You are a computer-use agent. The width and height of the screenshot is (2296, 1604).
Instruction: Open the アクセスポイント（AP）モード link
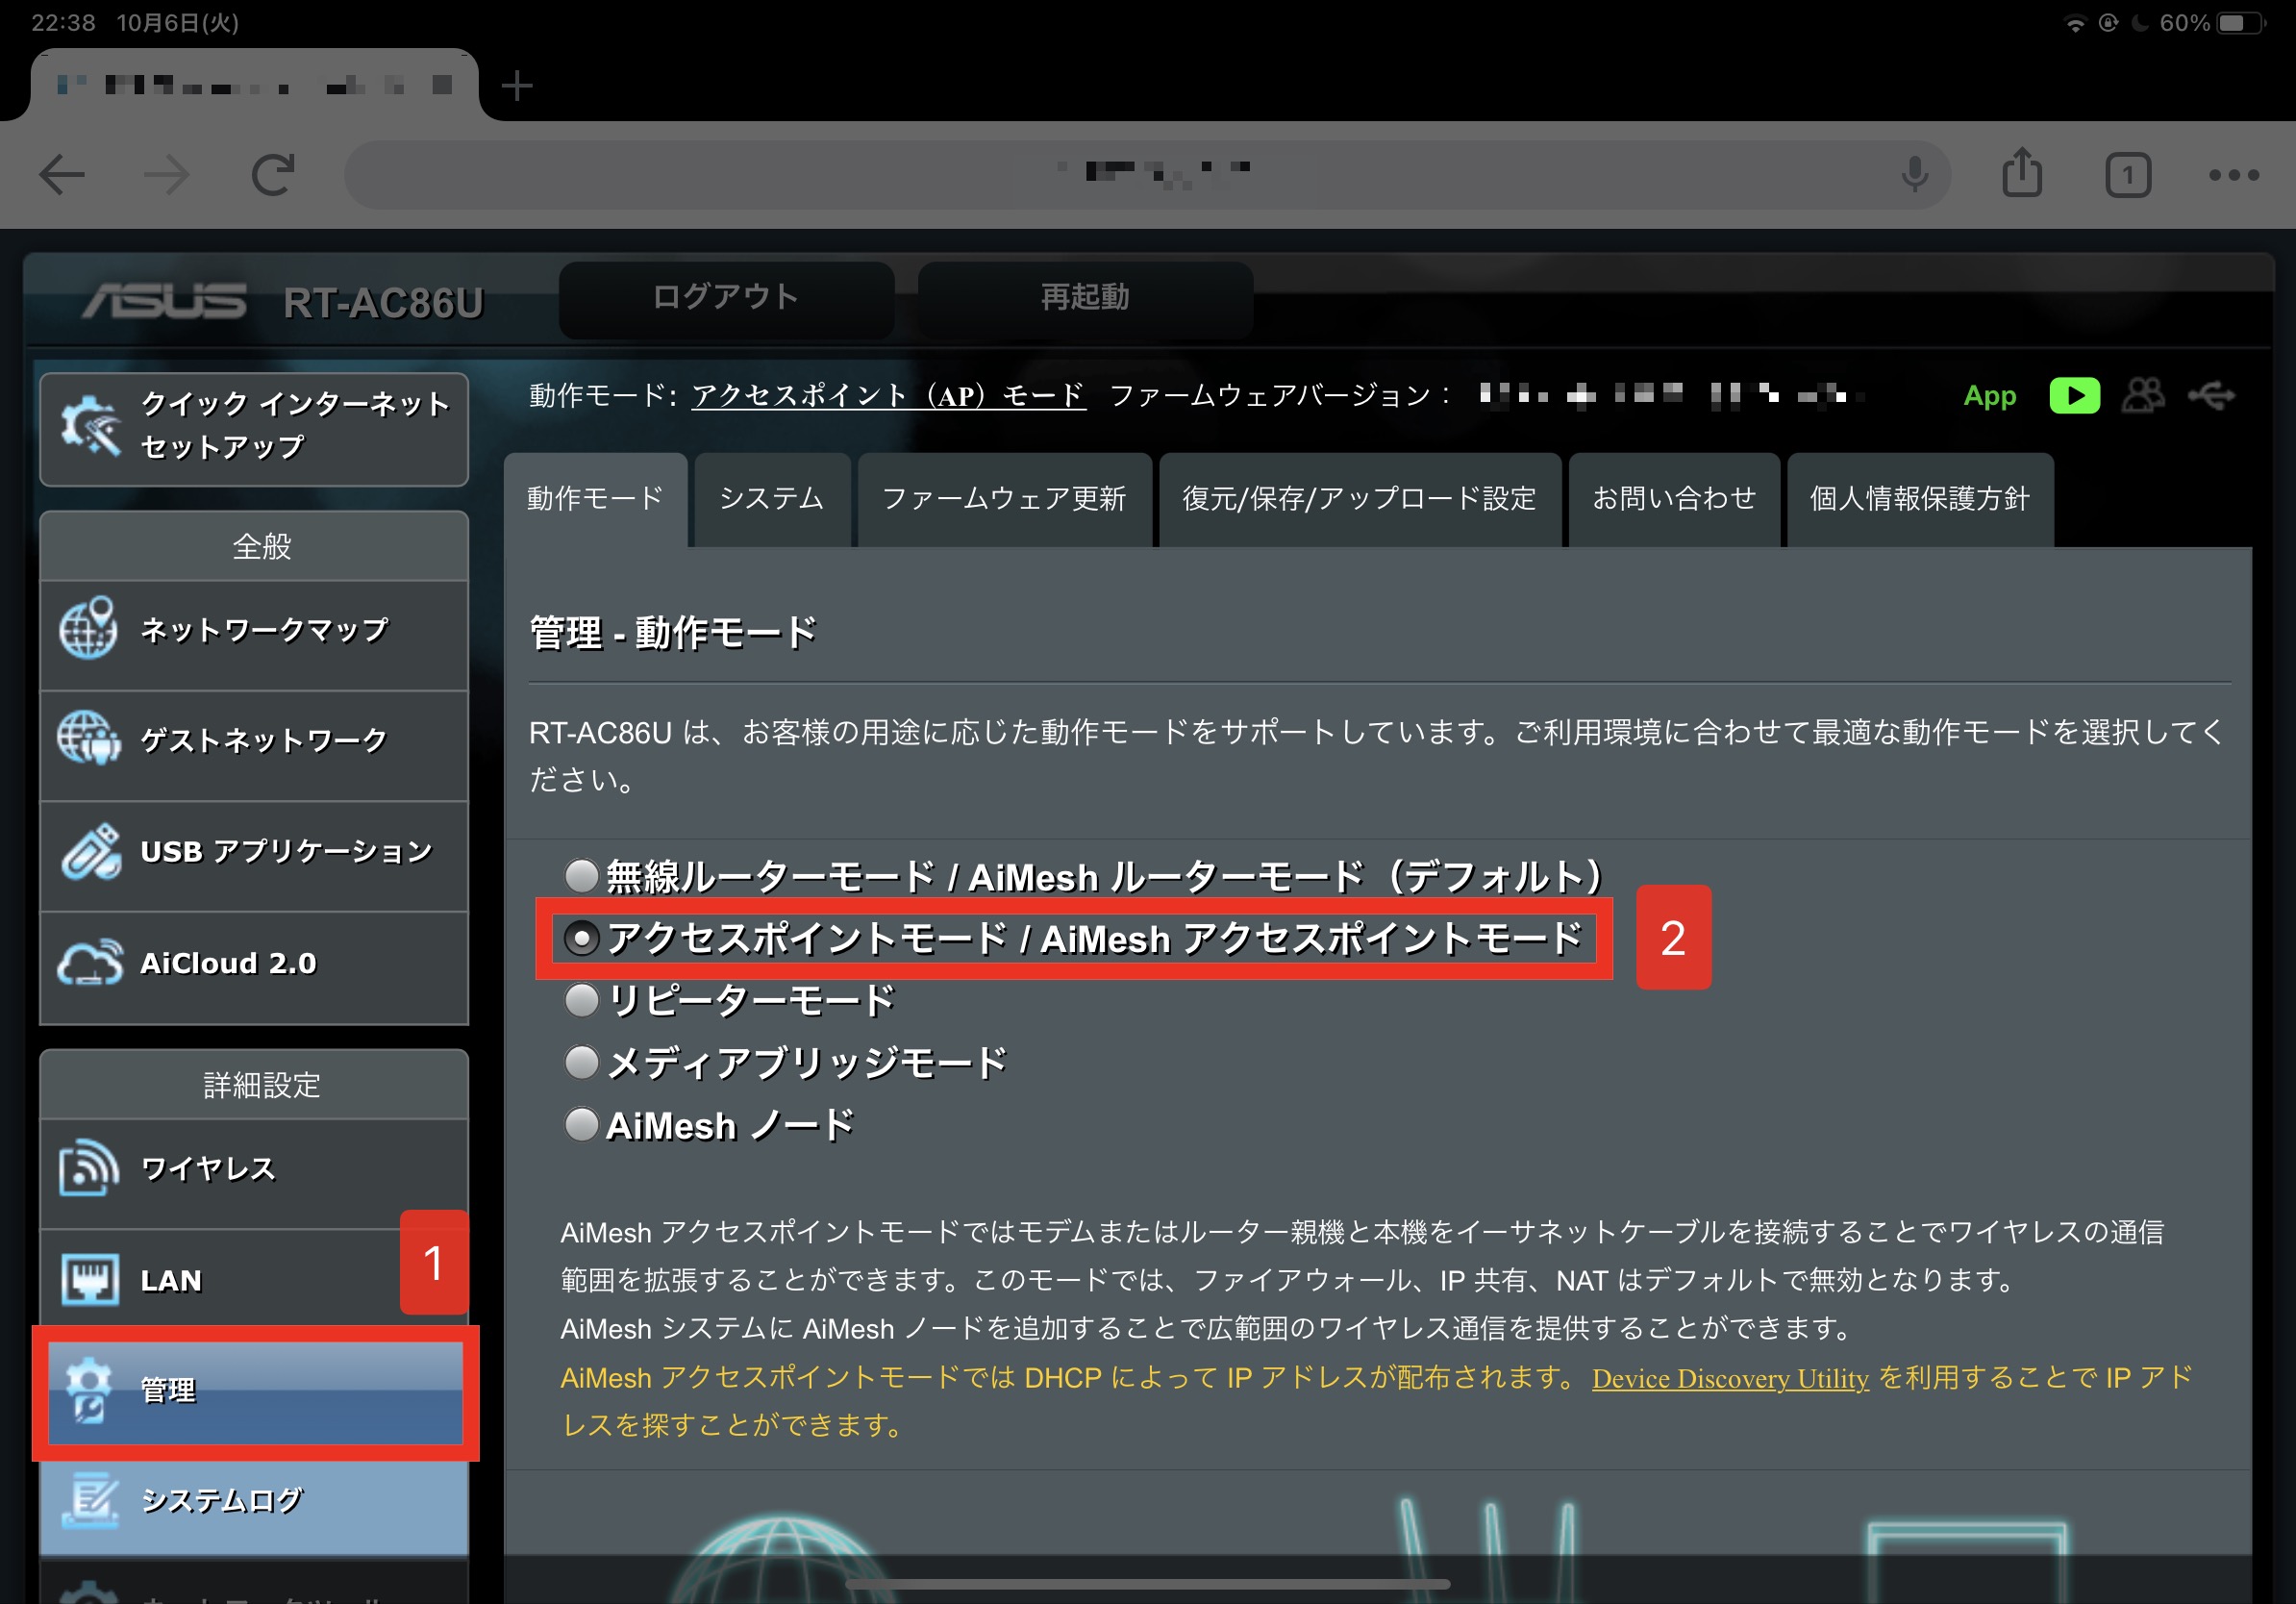click(889, 396)
